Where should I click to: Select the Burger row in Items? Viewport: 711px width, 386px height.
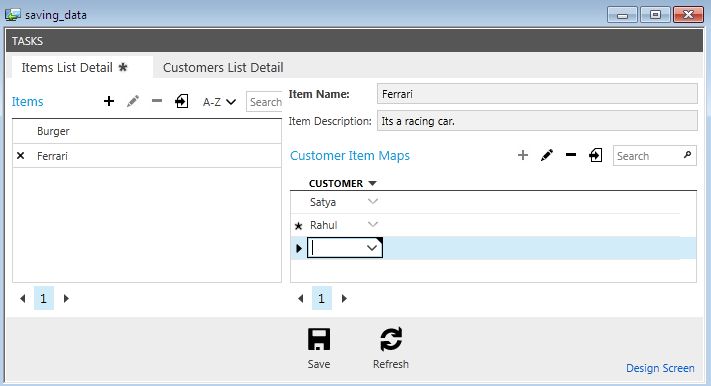pos(147,132)
